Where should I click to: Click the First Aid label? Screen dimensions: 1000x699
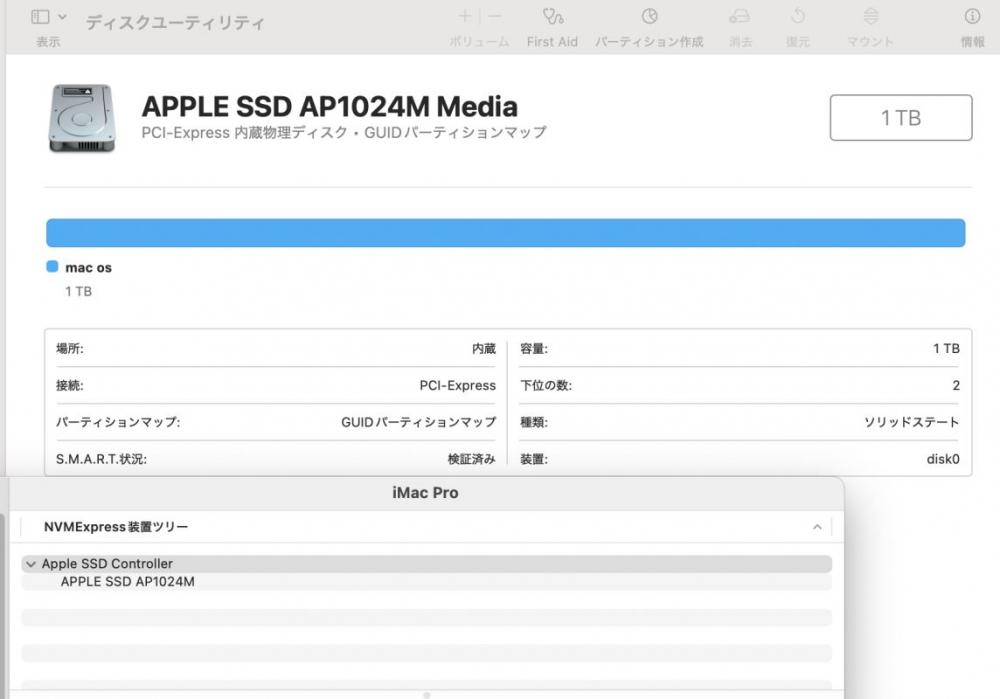pyautogui.click(x=552, y=41)
